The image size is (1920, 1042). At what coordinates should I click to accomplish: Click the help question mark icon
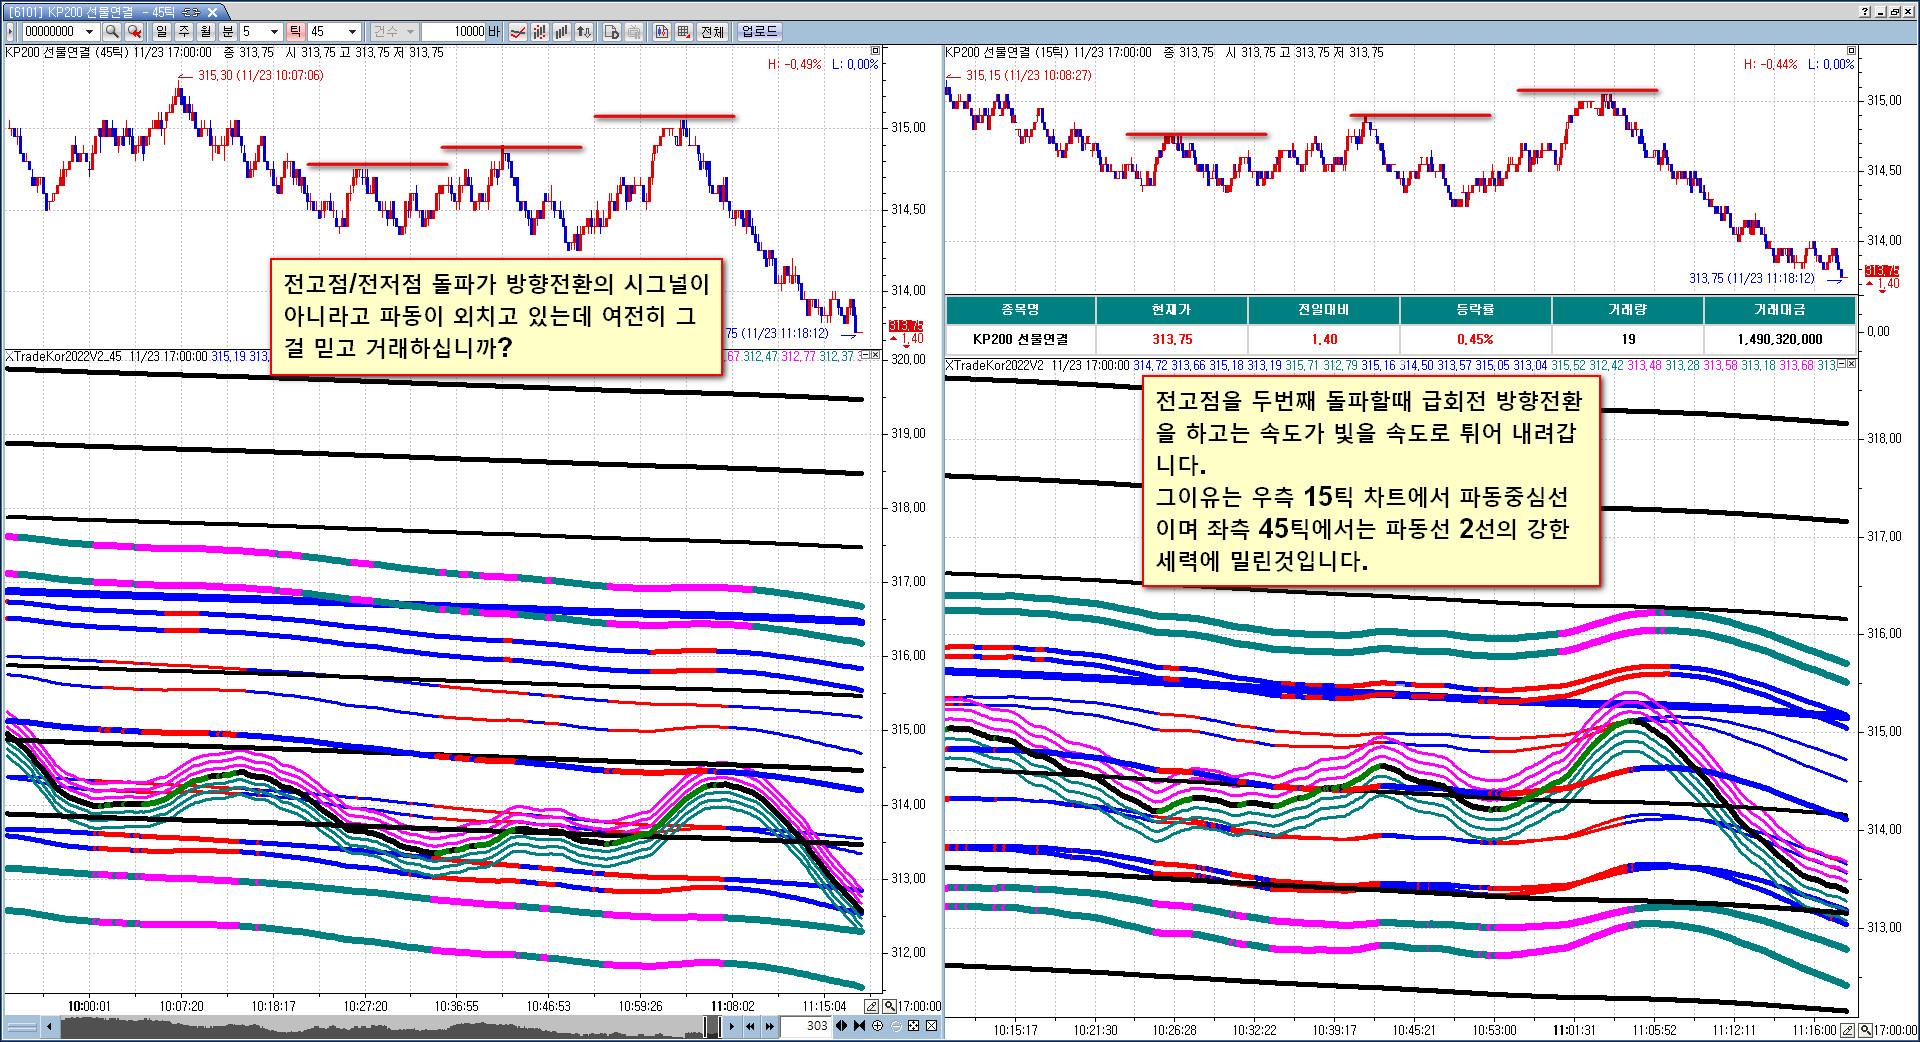[1866, 12]
